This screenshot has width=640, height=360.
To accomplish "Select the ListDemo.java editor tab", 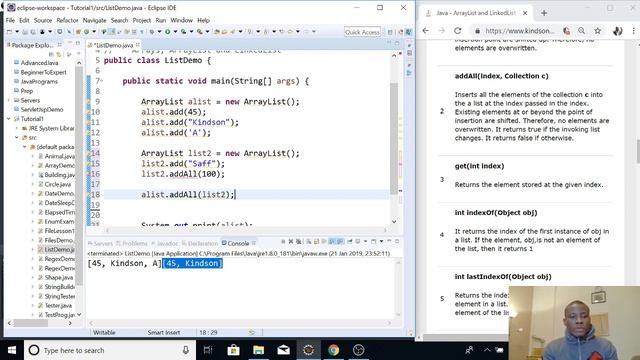I will pos(113,45).
